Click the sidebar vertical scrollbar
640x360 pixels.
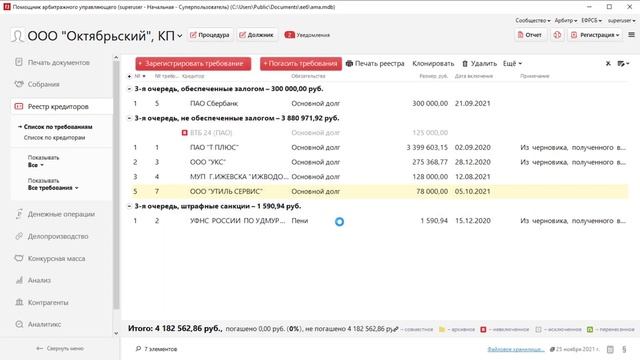(116, 184)
